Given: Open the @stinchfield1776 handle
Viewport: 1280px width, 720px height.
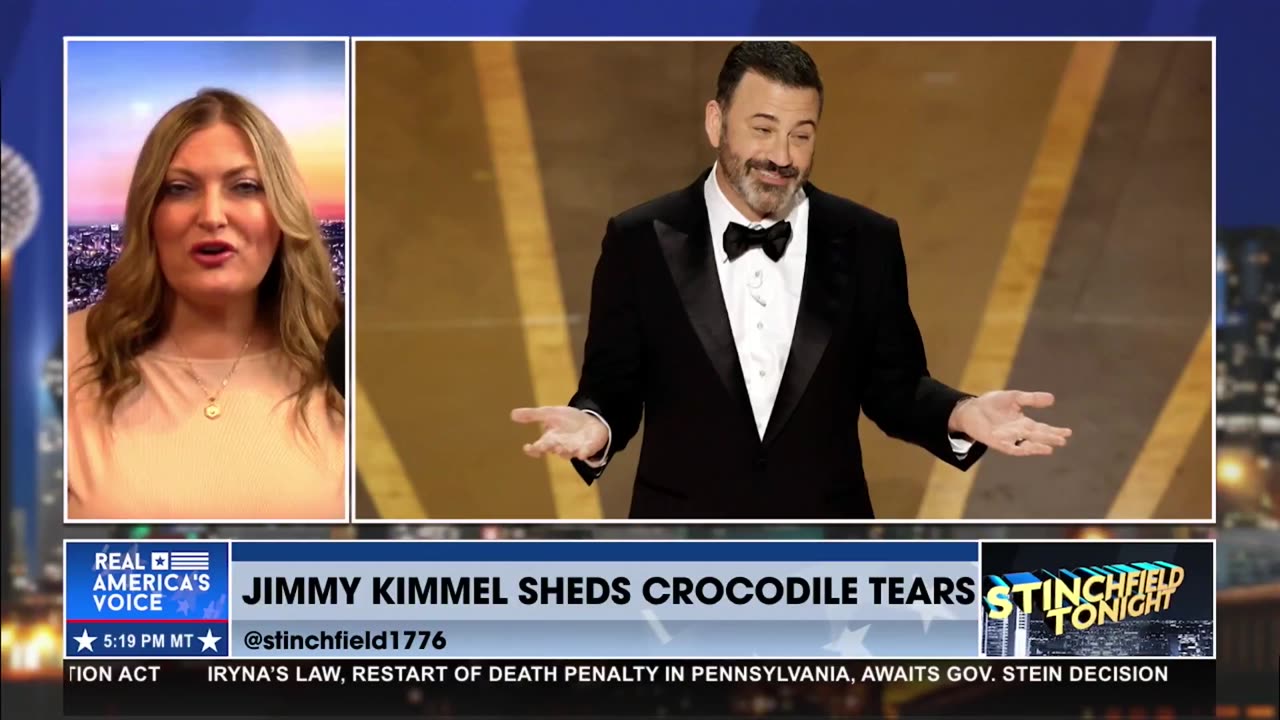Looking at the screenshot, I should coord(344,640).
